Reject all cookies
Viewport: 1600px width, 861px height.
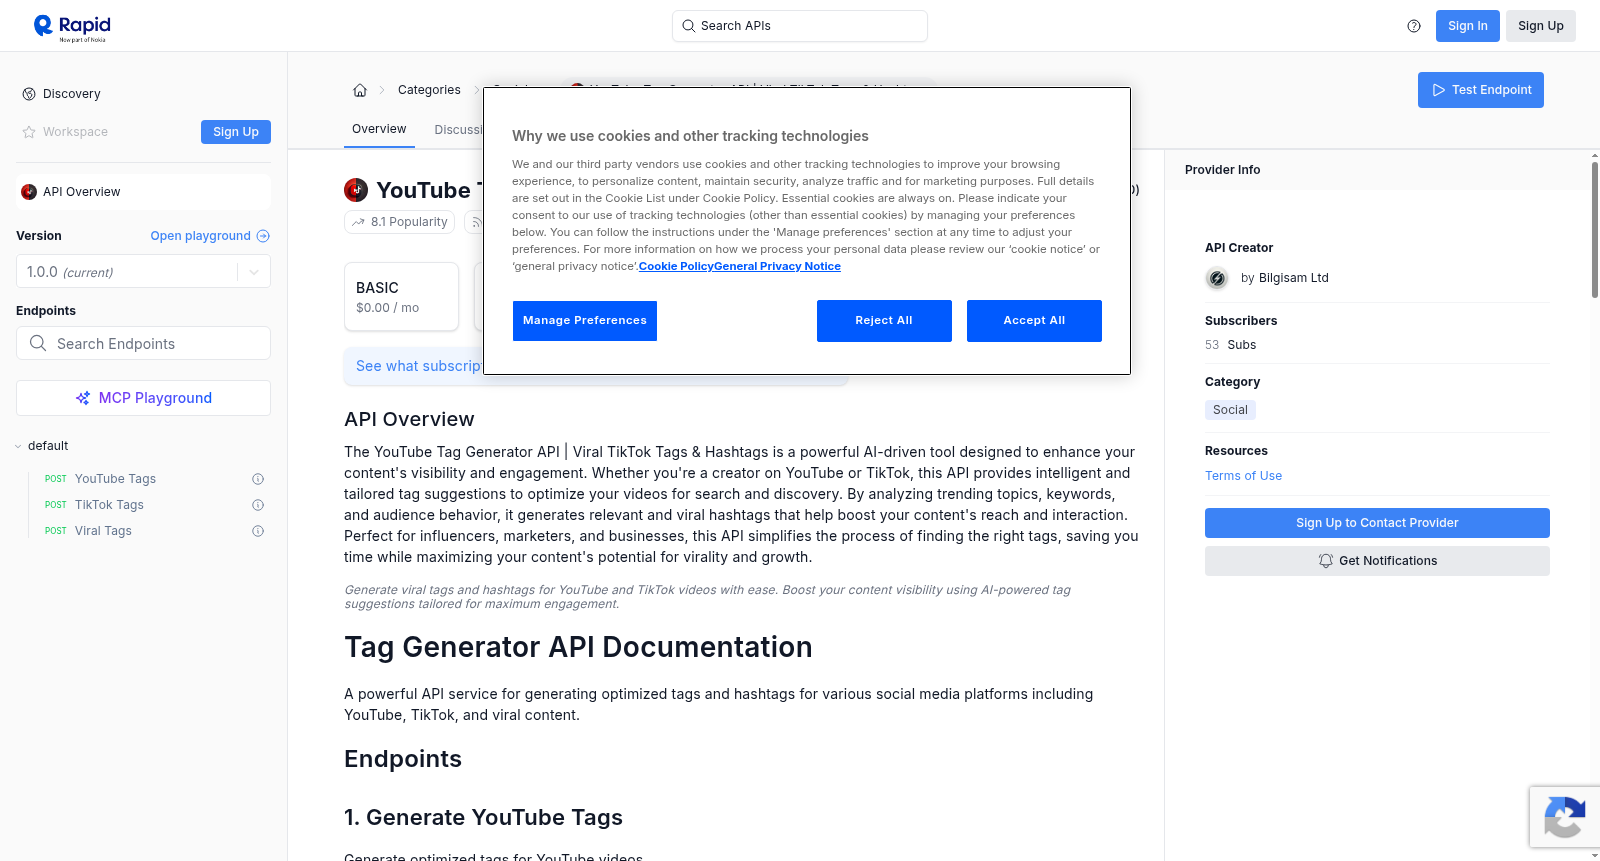(884, 321)
